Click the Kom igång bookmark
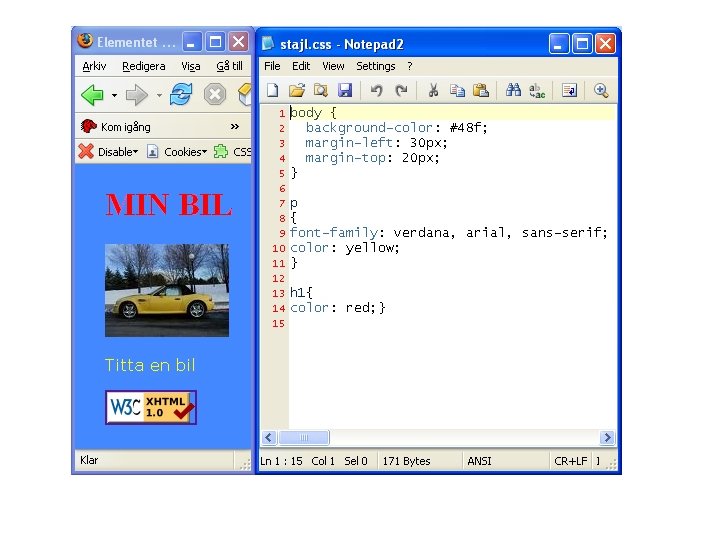The height and width of the screenshot is (540, 720). pyautogui.click(x=116, y=127)
